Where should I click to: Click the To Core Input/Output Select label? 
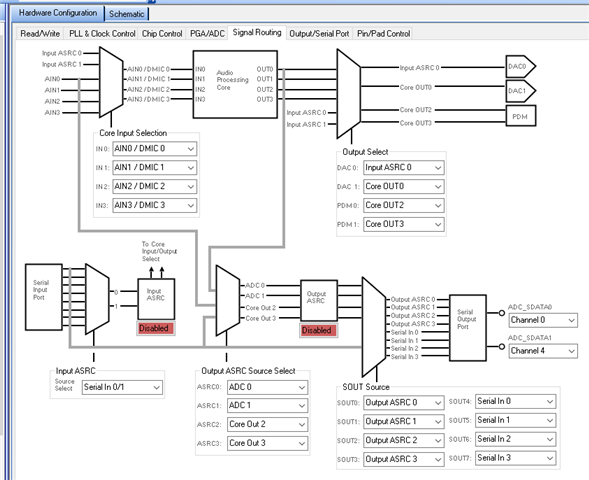pos(159,251)
